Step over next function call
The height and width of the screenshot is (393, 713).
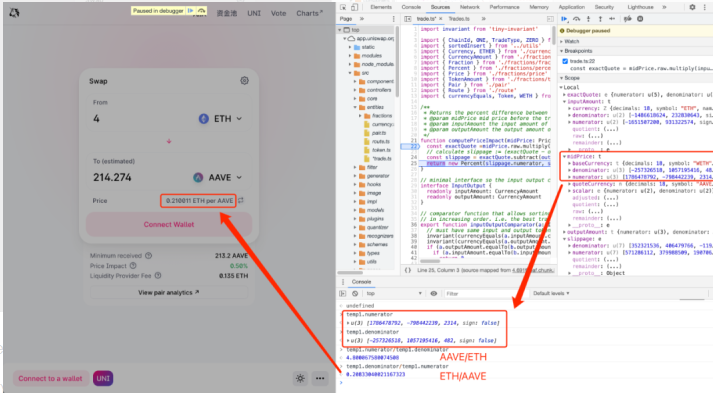577,19
